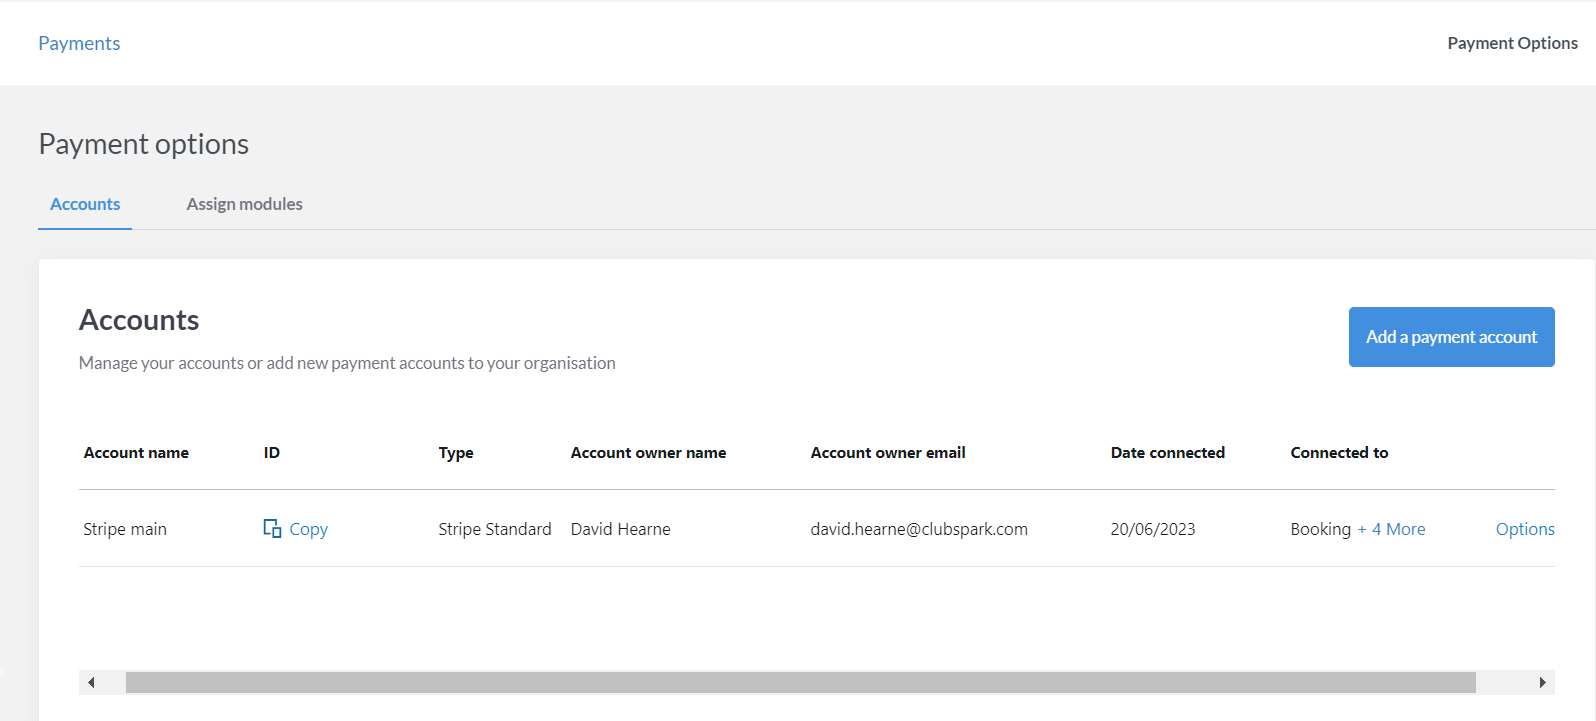Click the Connected to column header
Image resolution: width=1596 pixels, height=721 pixels.
click(1339, 453)
